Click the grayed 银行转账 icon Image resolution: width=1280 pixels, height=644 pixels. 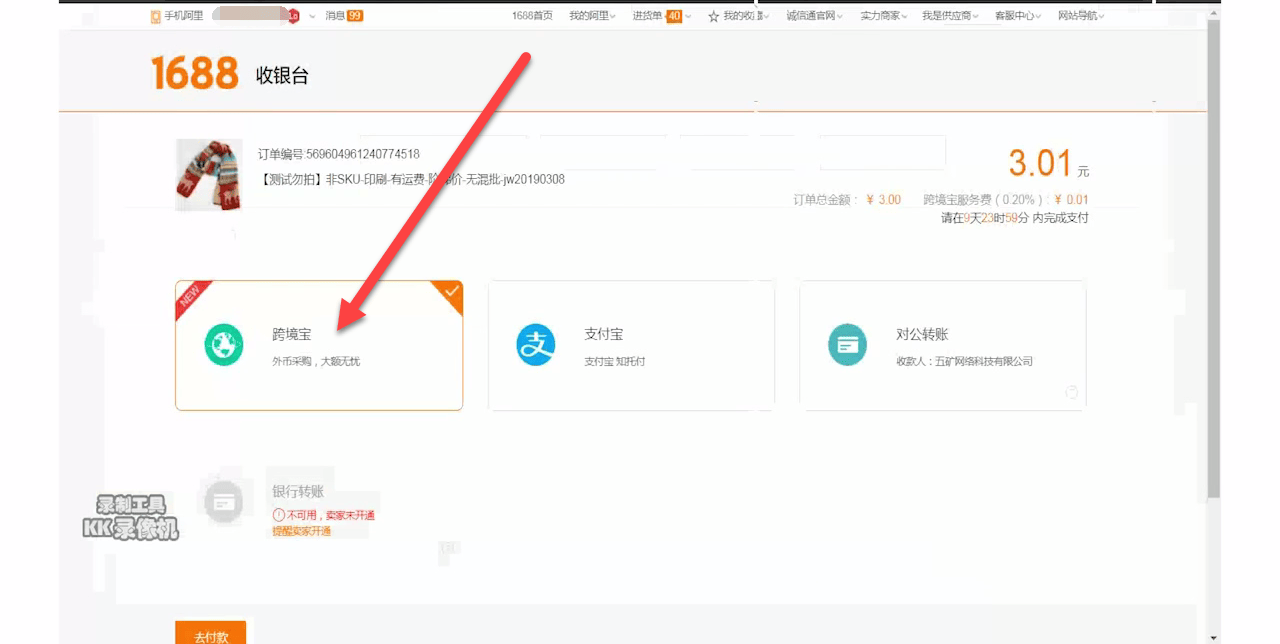click(x=223, y=503)
